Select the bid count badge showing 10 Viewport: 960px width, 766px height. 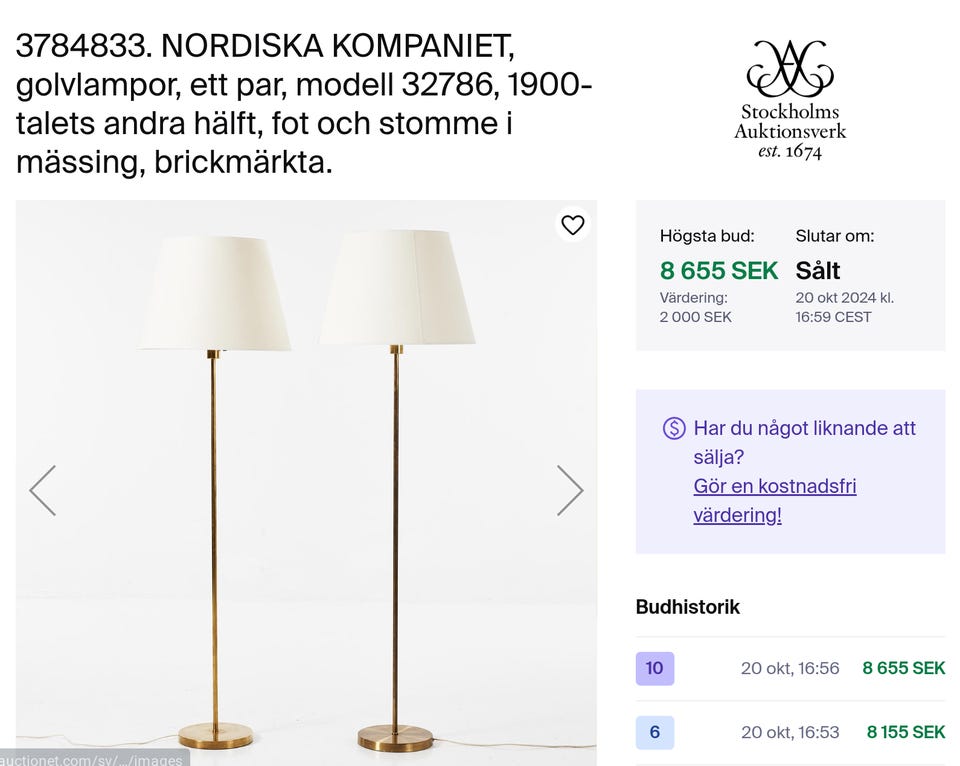654,668
